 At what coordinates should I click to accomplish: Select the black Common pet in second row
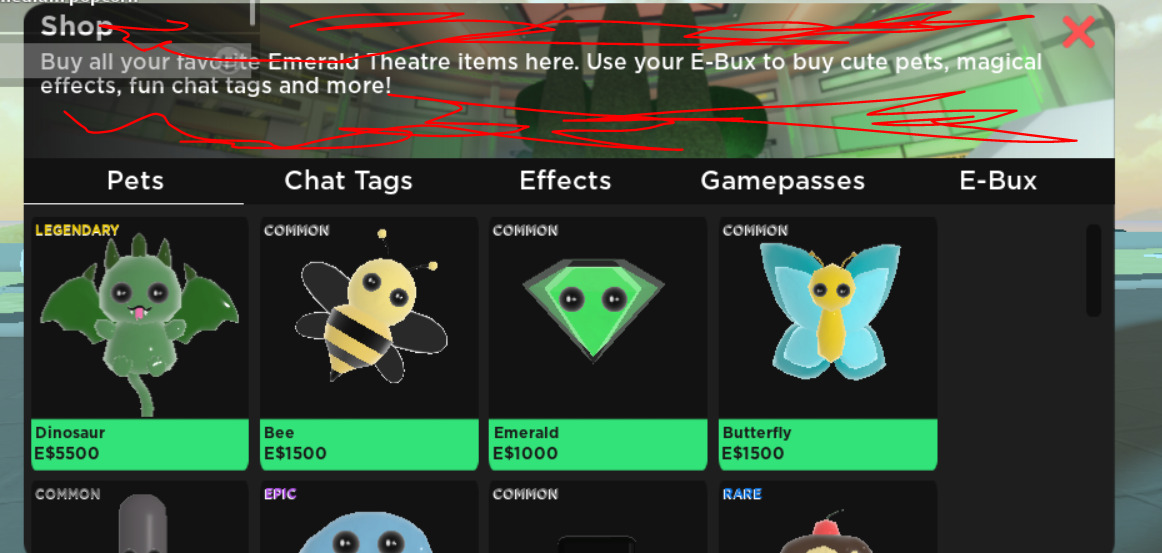coord(597,544)
